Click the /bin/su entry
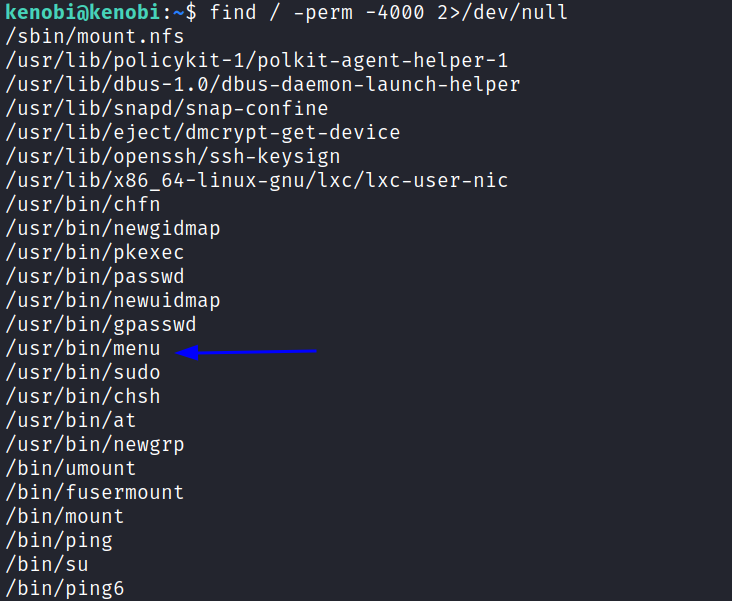The height and width of the screenshot is (601, 732). click(x=47, y=565)
